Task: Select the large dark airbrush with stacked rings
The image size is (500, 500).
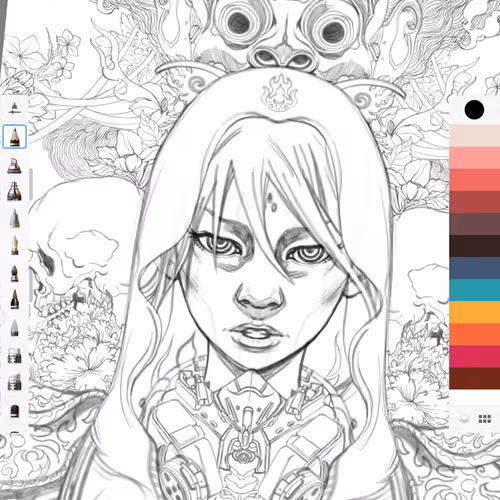Action: pyautogui.click(x=14, y=191)
